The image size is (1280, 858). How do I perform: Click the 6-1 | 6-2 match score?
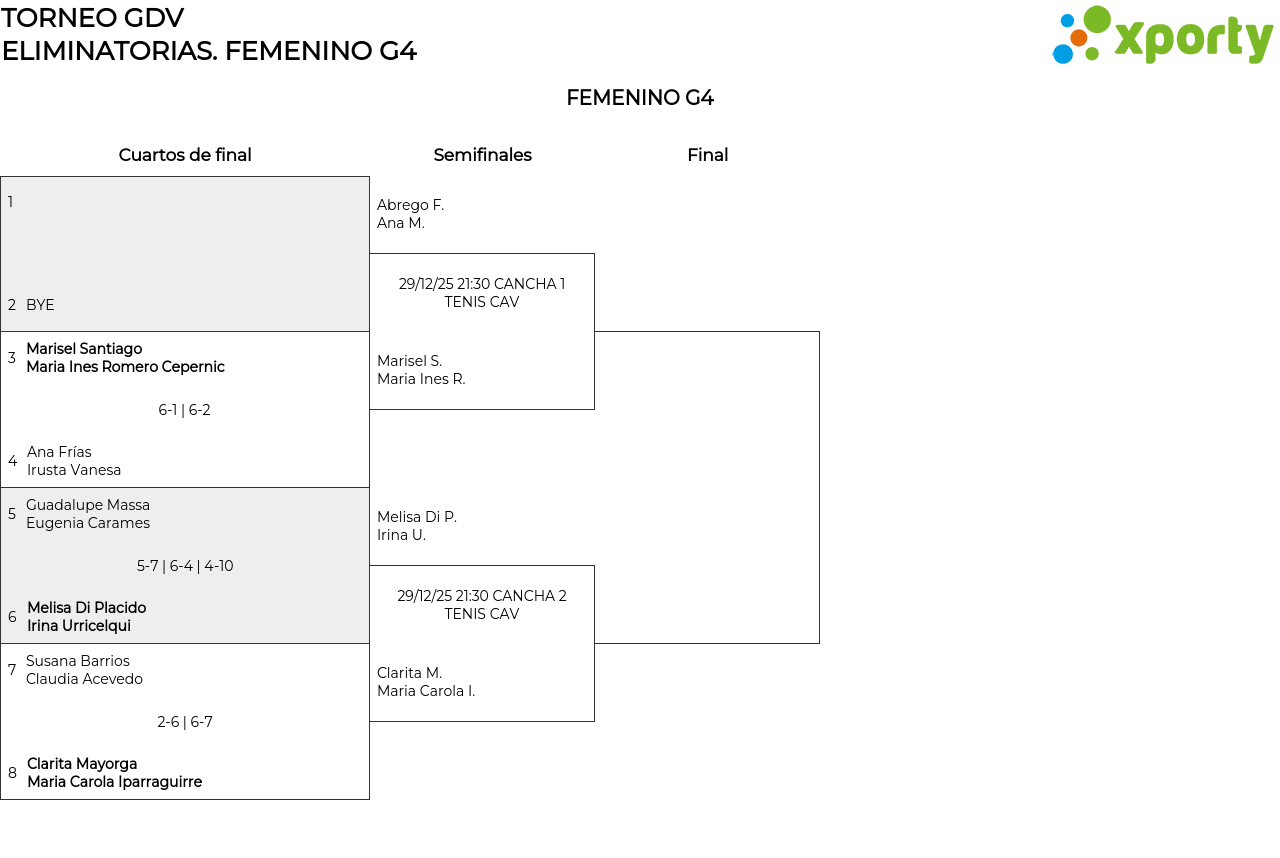[184, 410]
